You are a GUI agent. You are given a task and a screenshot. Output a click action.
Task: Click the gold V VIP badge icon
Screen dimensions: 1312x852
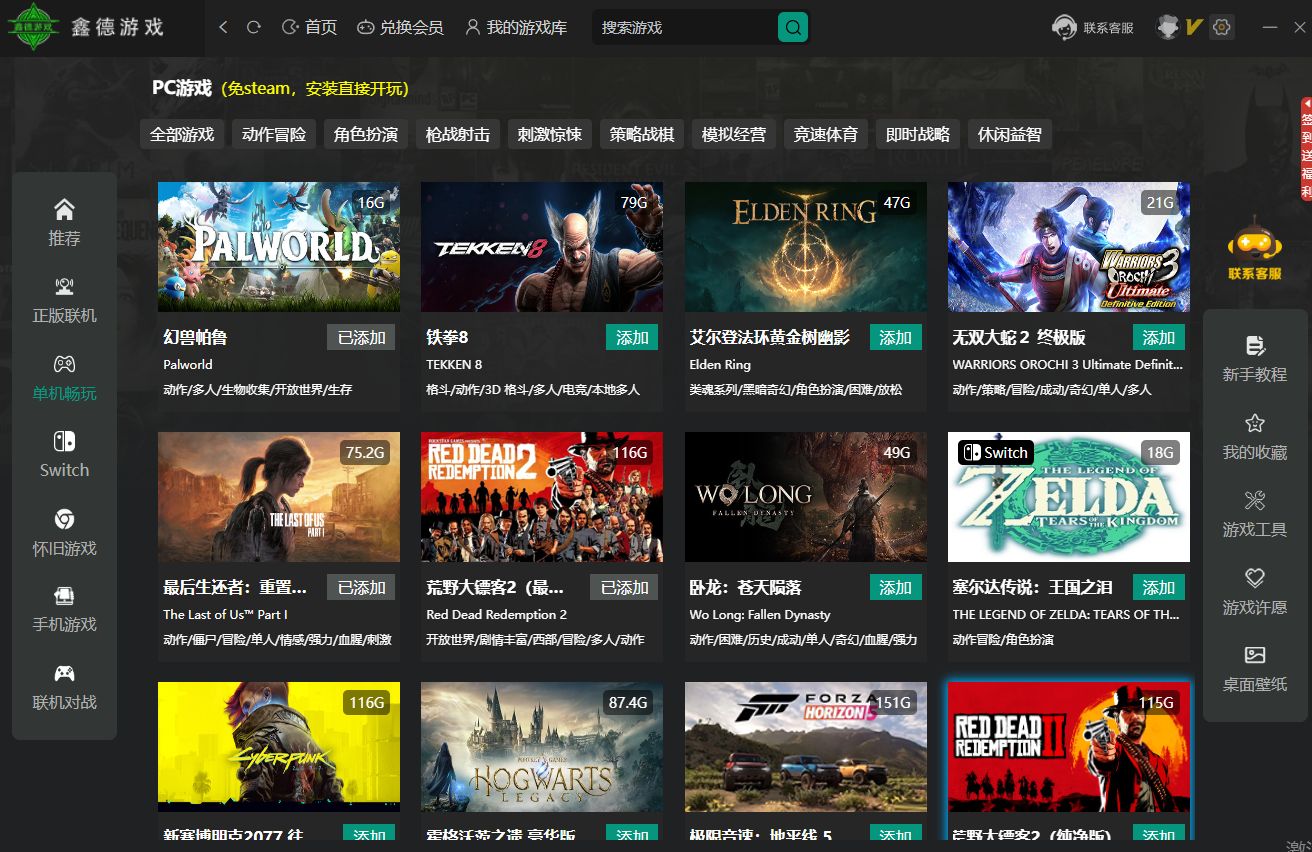[1193, 27]
